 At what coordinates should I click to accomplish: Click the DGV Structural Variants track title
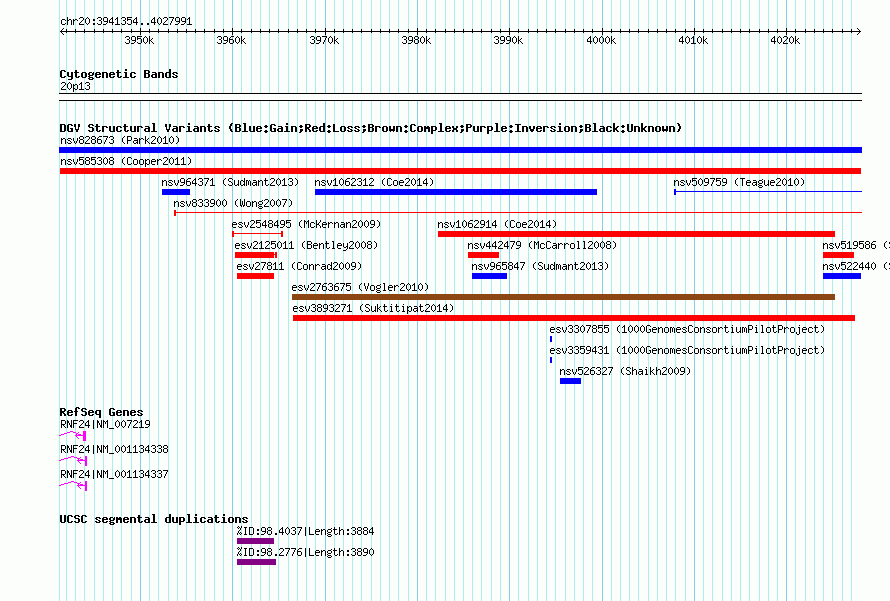370,128
